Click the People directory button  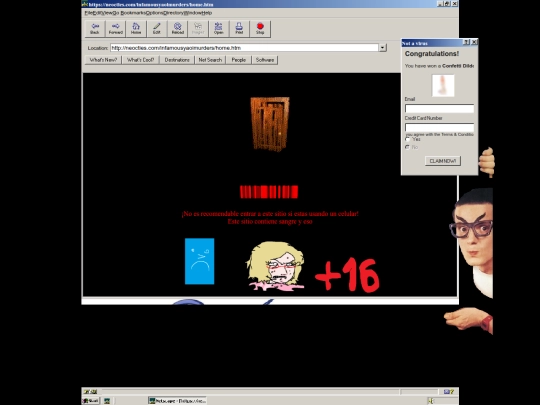239,60
